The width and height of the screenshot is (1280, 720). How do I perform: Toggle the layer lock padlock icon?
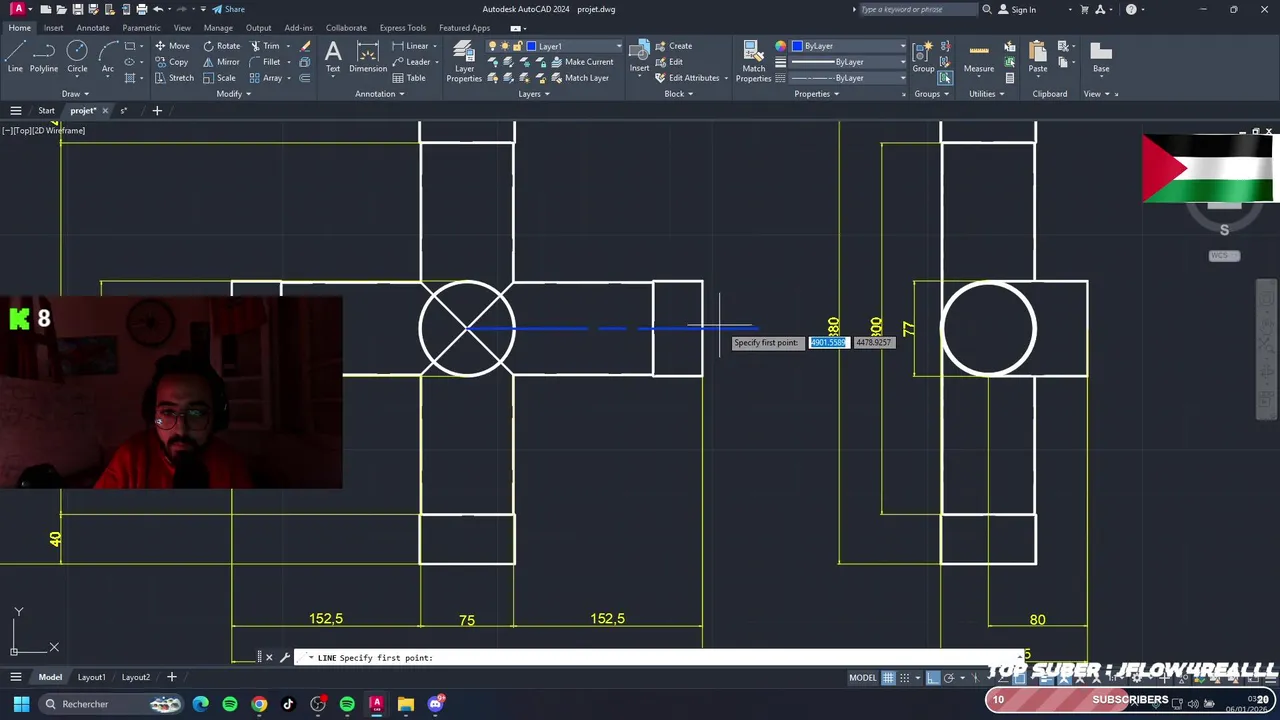tap(517, 46)
